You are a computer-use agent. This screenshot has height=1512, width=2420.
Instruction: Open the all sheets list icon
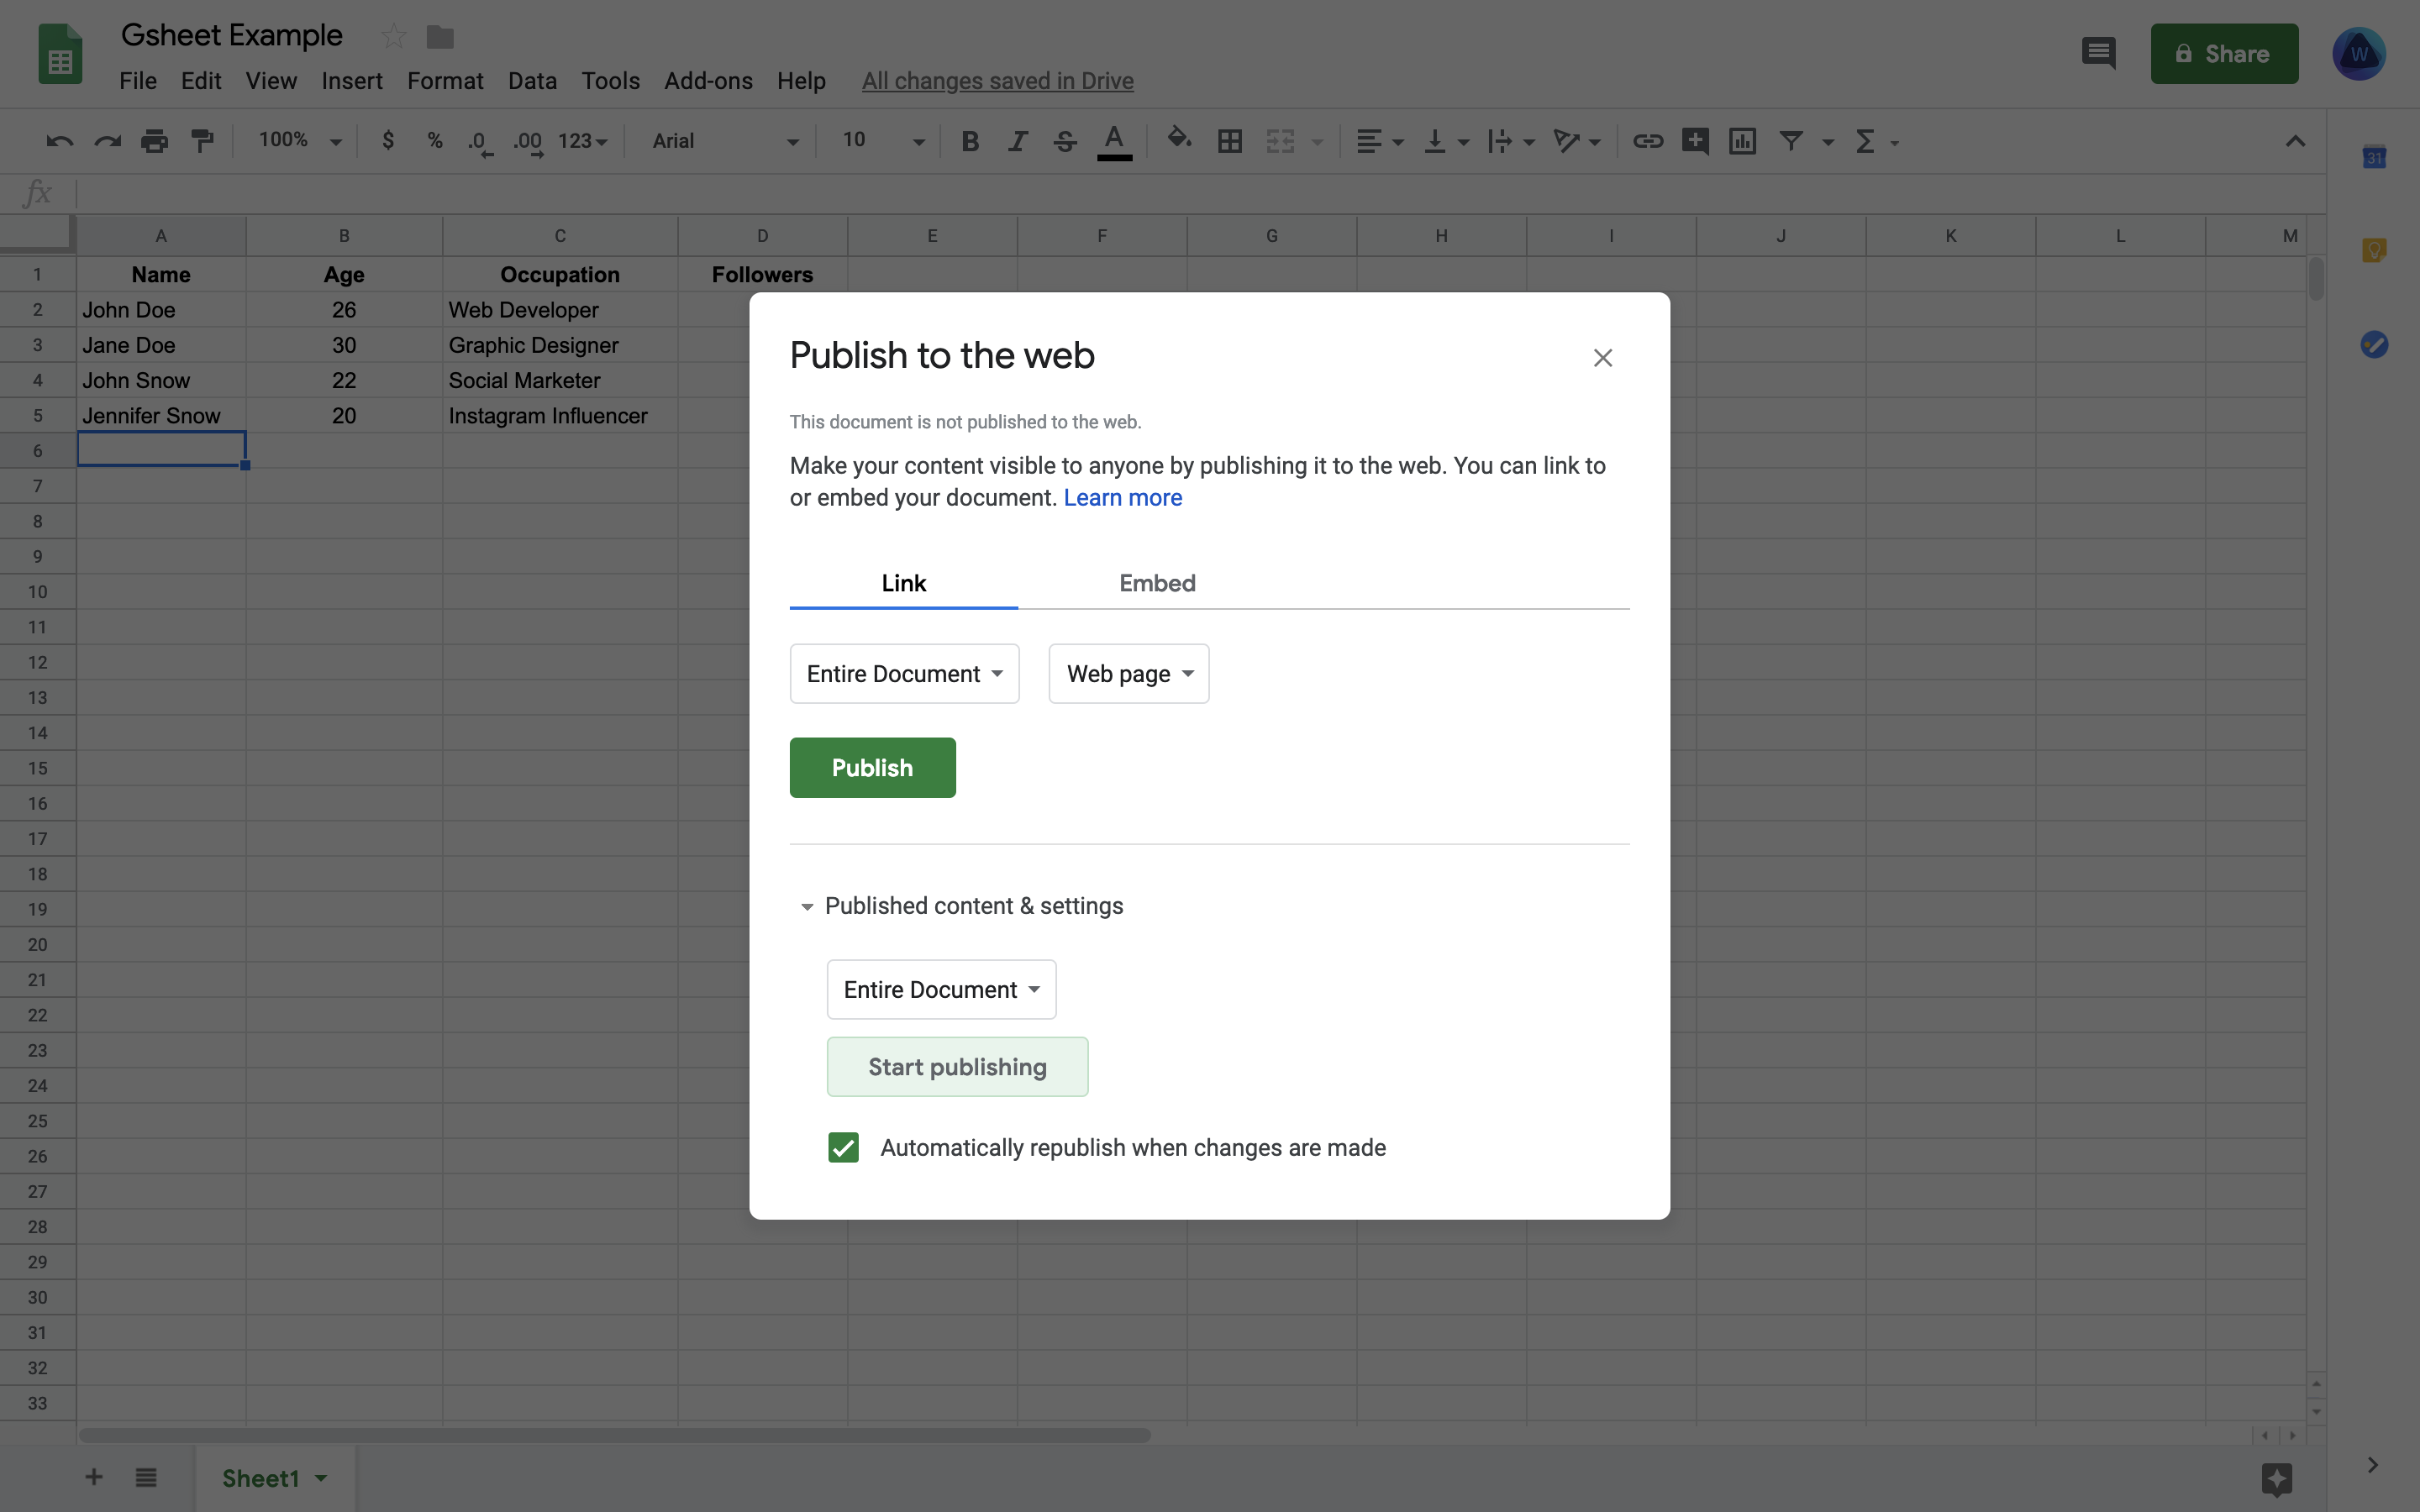coord(146,1477)
